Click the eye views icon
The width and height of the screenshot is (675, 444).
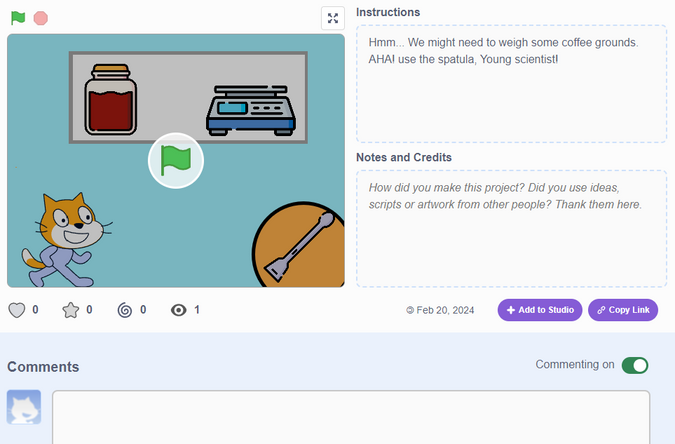179,310
